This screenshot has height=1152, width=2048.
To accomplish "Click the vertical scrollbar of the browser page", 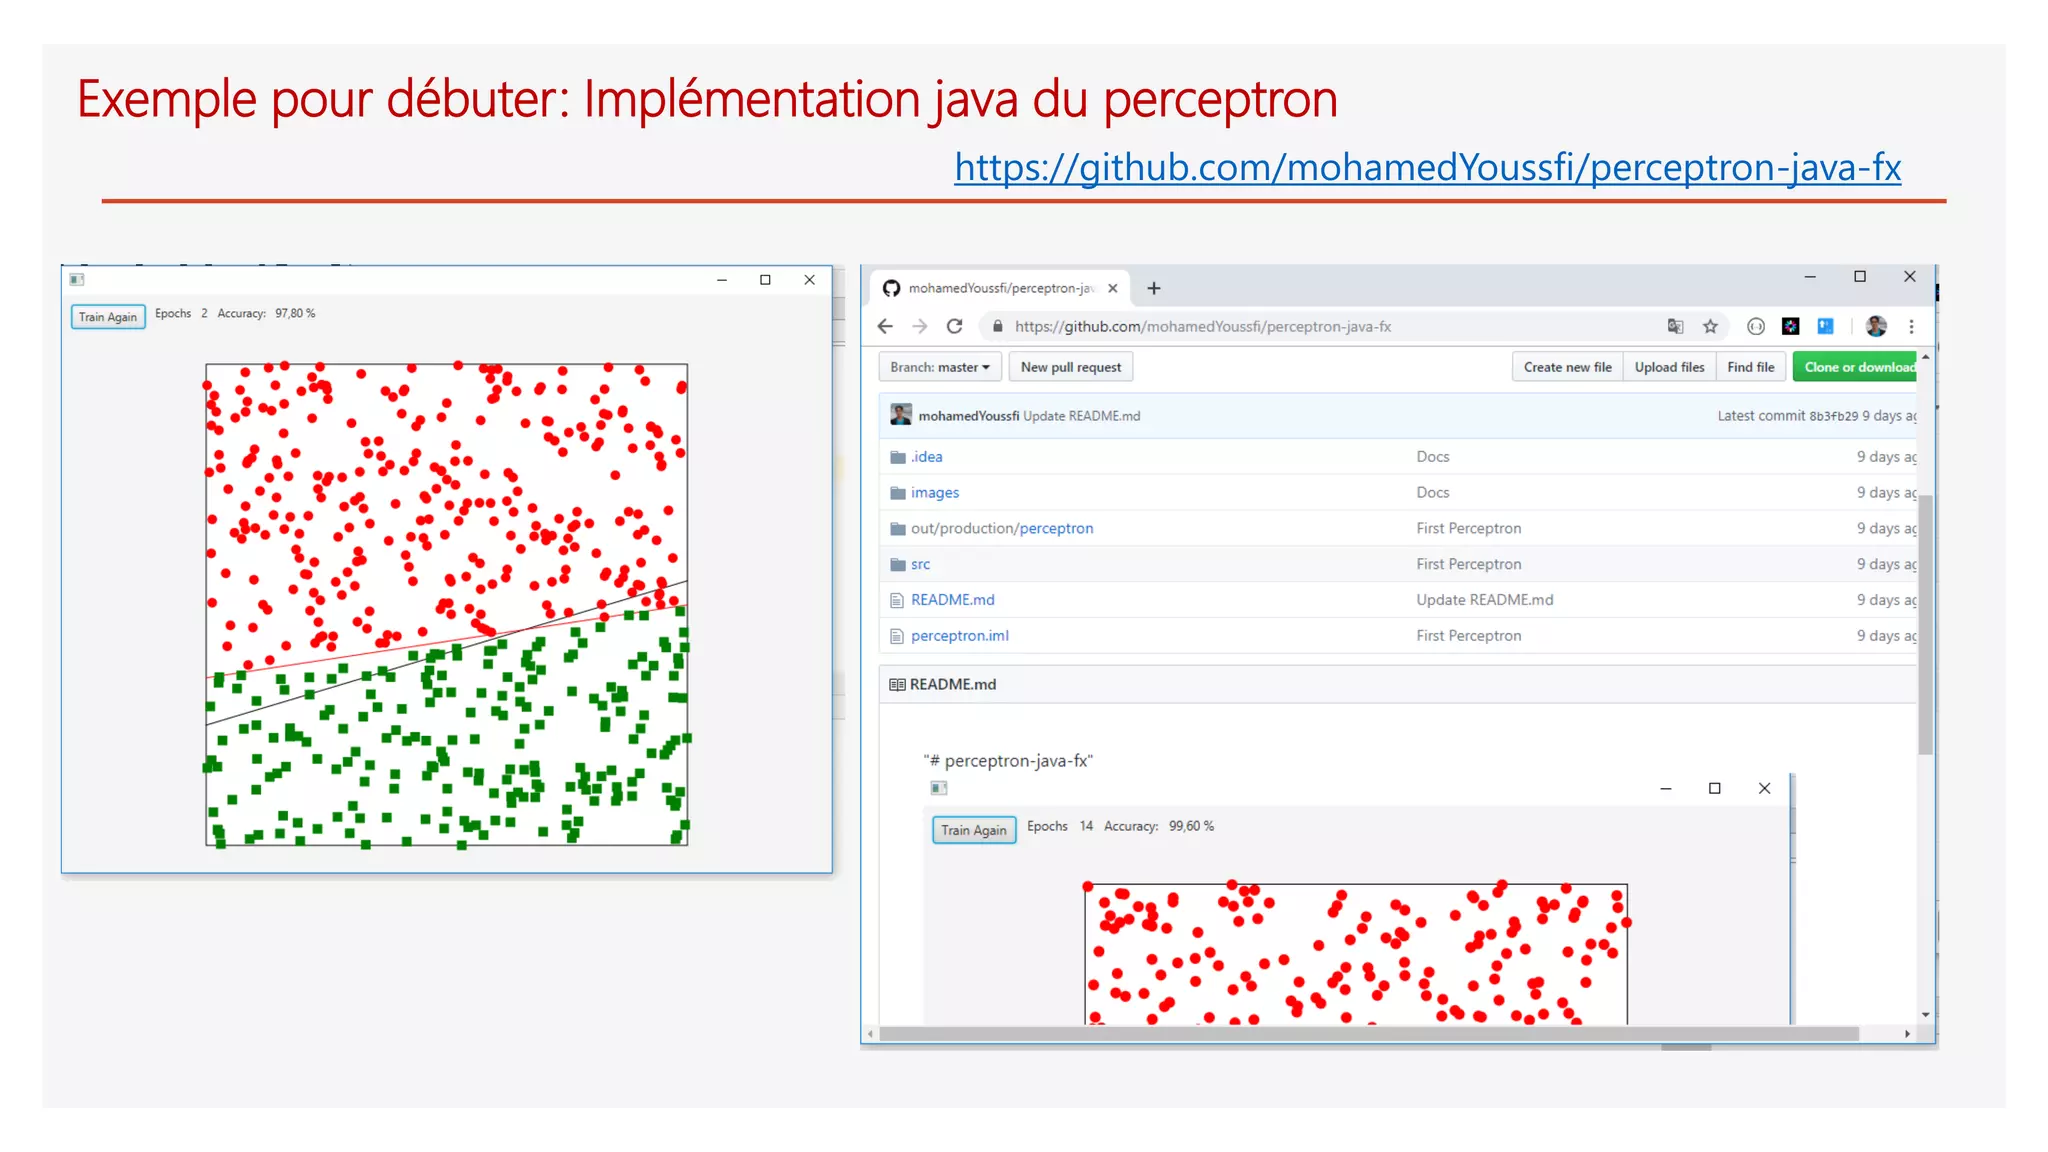I will tap(1926, 625).
